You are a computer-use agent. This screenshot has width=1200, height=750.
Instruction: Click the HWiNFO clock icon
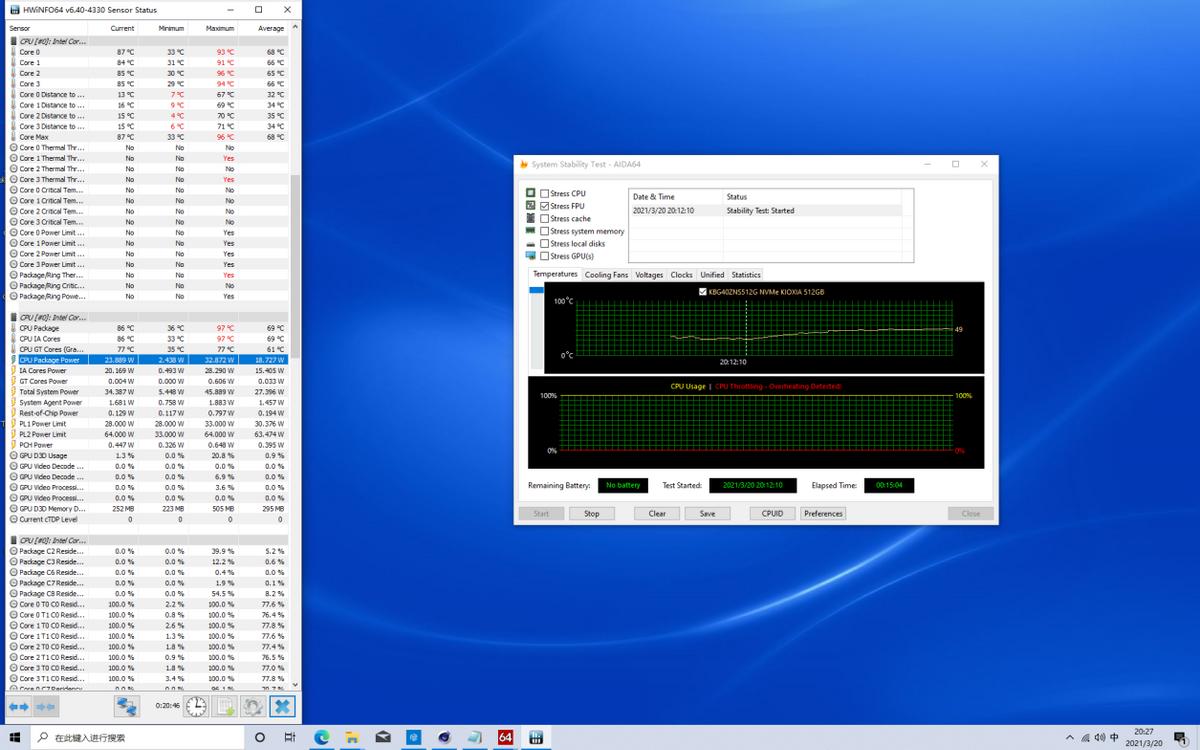click(196, 707)
